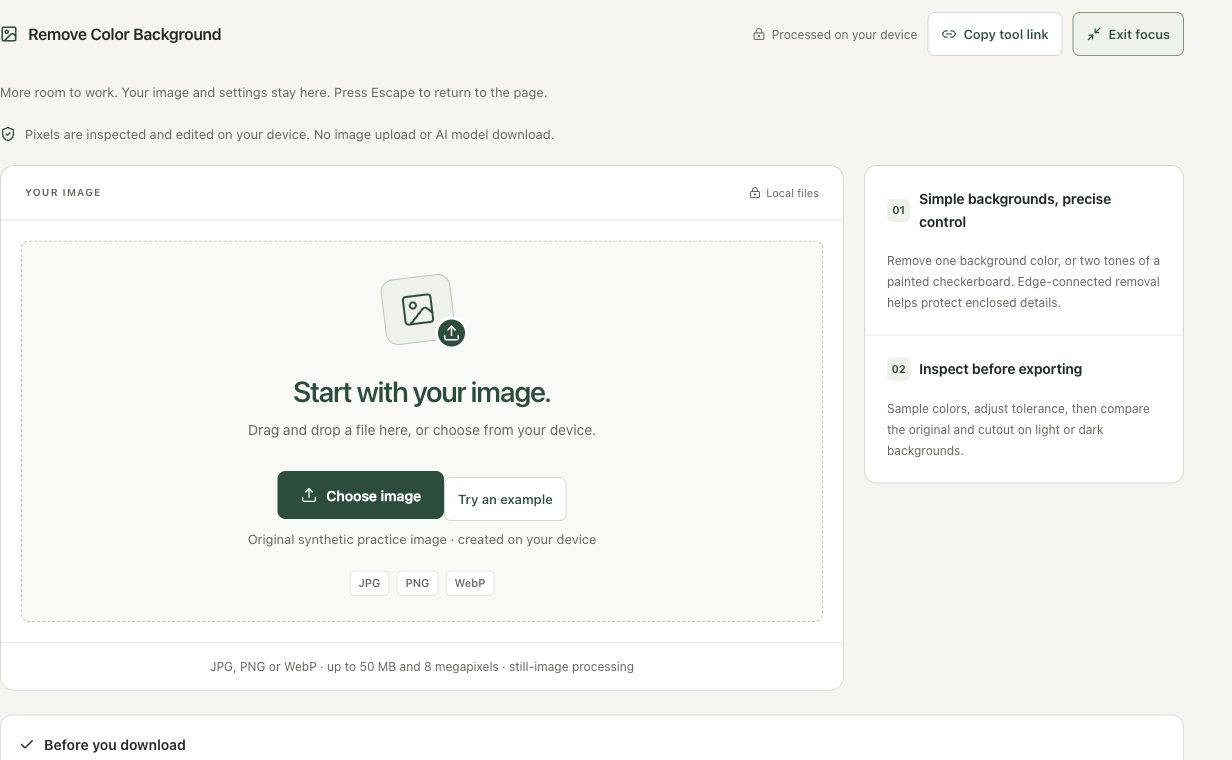
Task: Click the checkmark icon beside Before you download
Action: click(27, 745)
